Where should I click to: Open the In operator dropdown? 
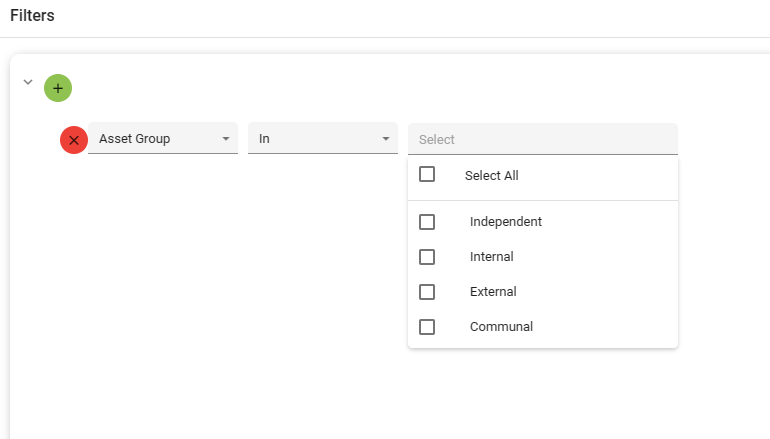(315, 139)
